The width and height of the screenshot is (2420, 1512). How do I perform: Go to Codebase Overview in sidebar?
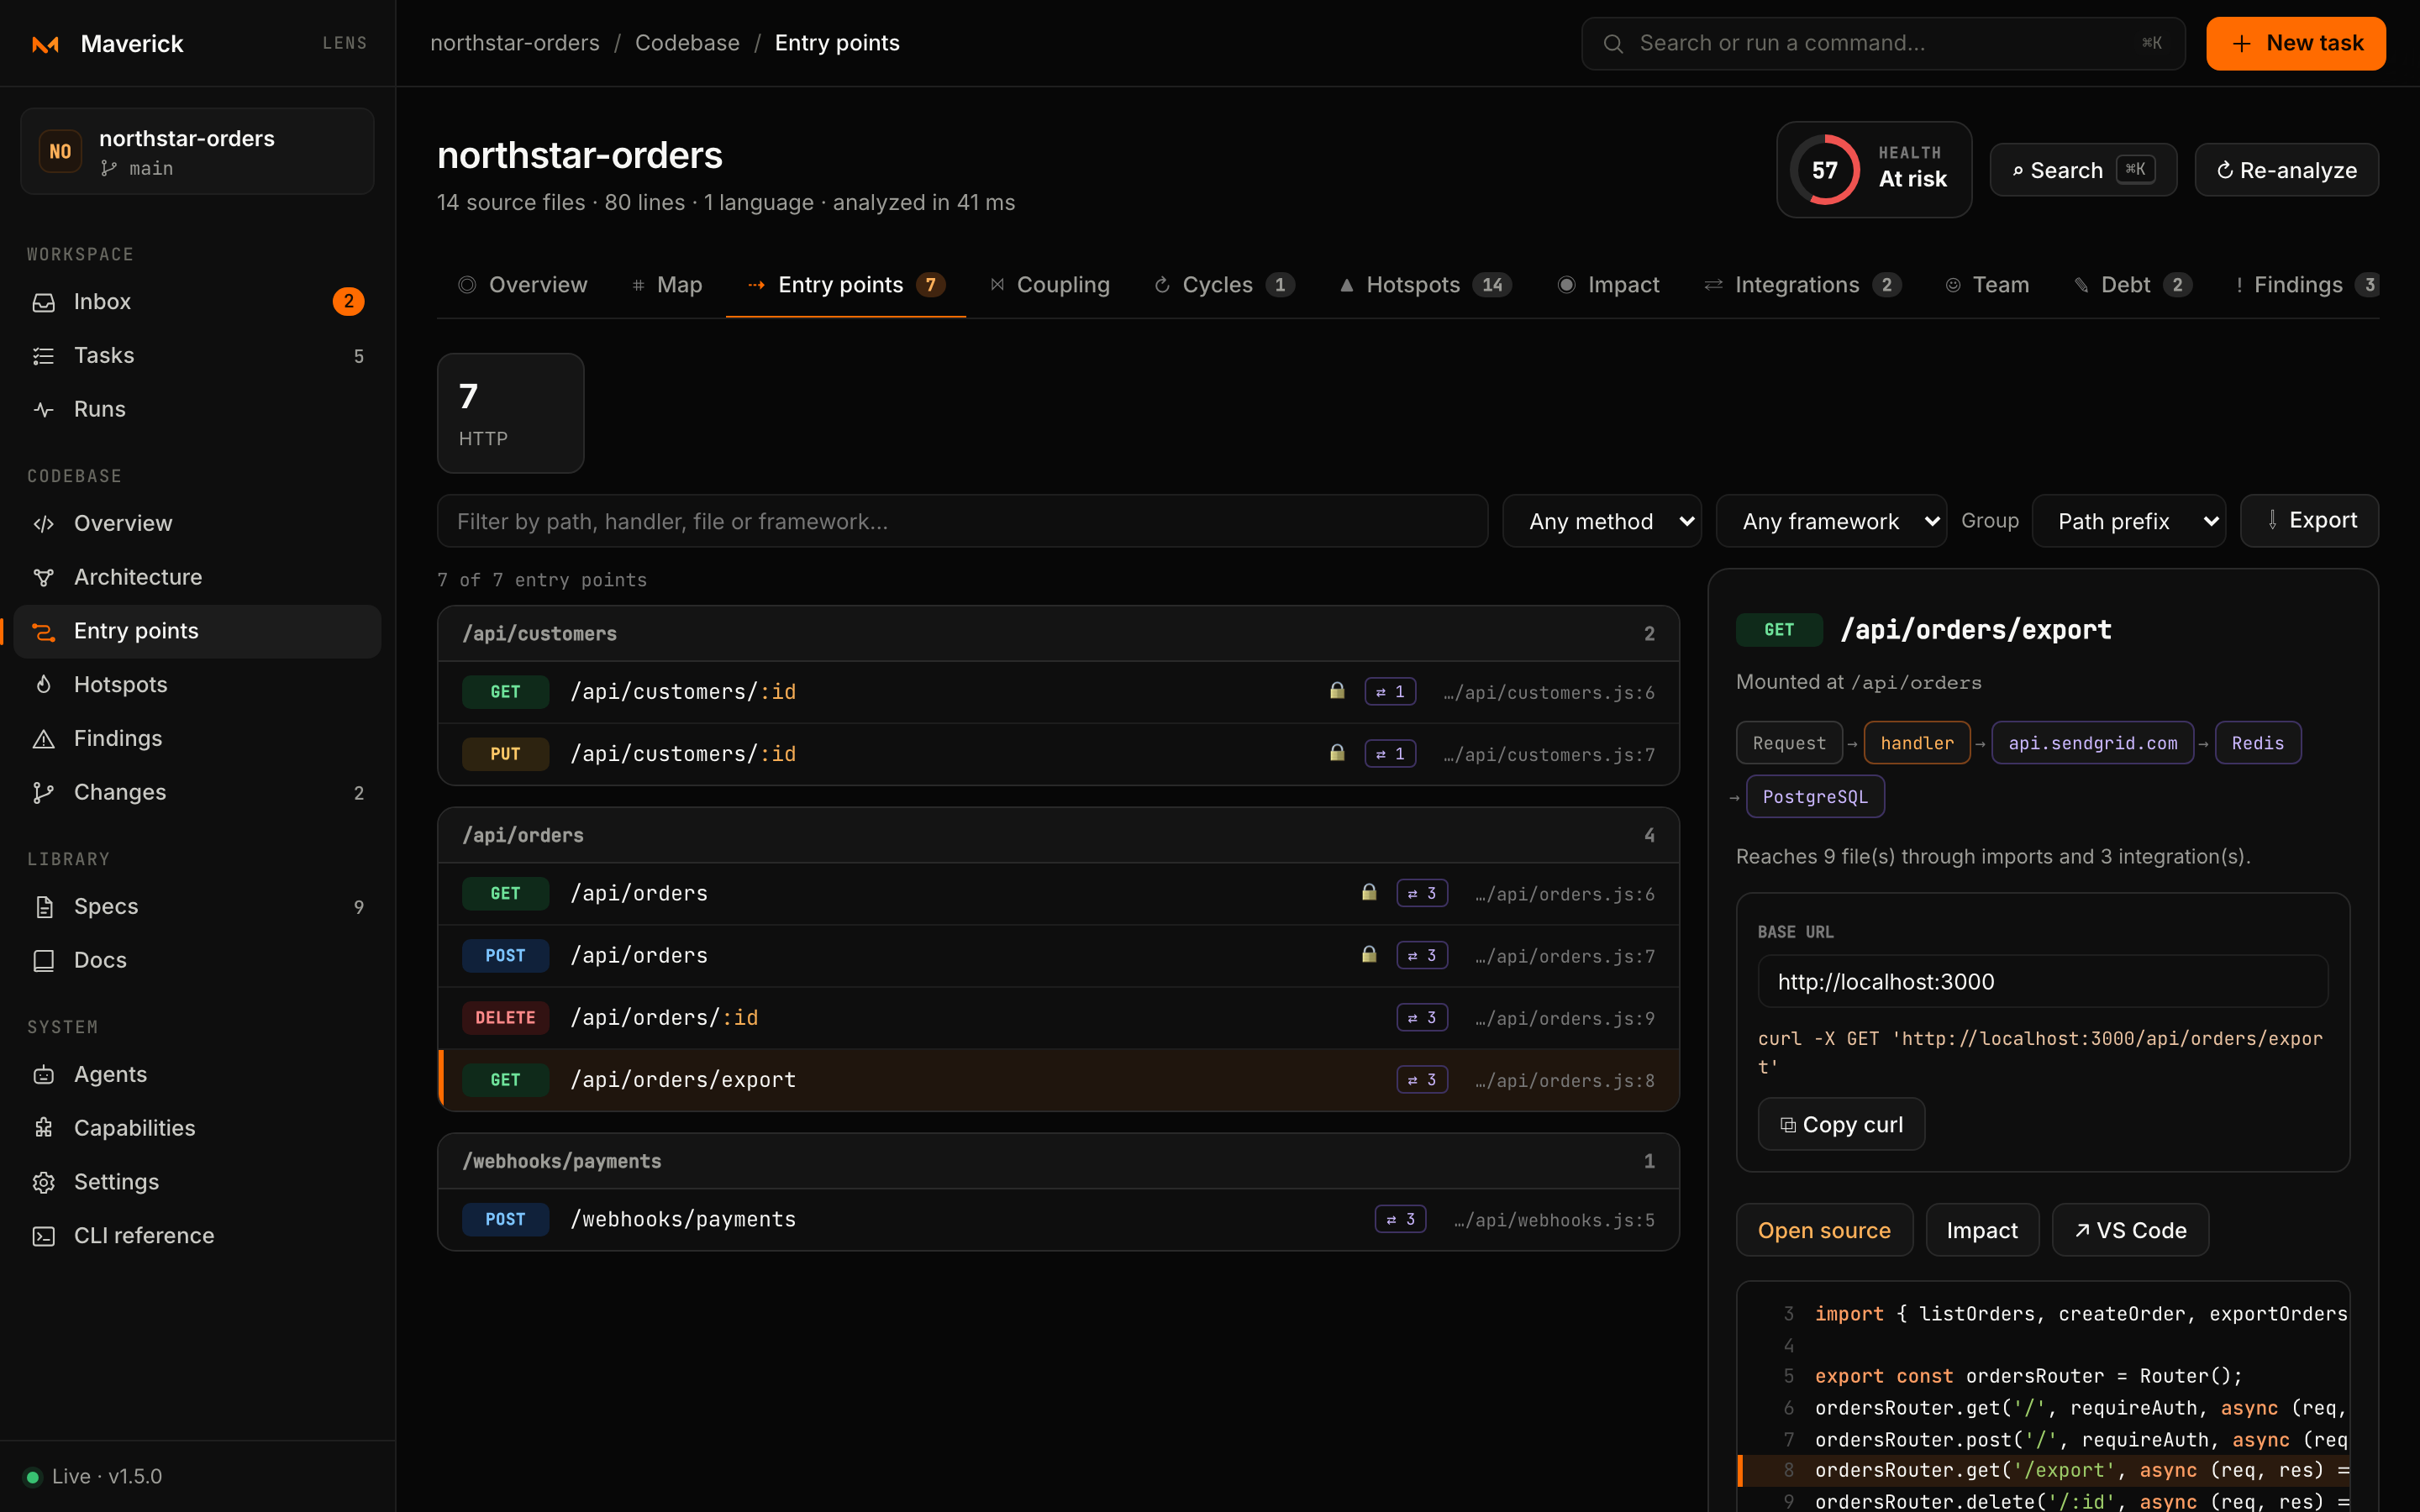197,523
